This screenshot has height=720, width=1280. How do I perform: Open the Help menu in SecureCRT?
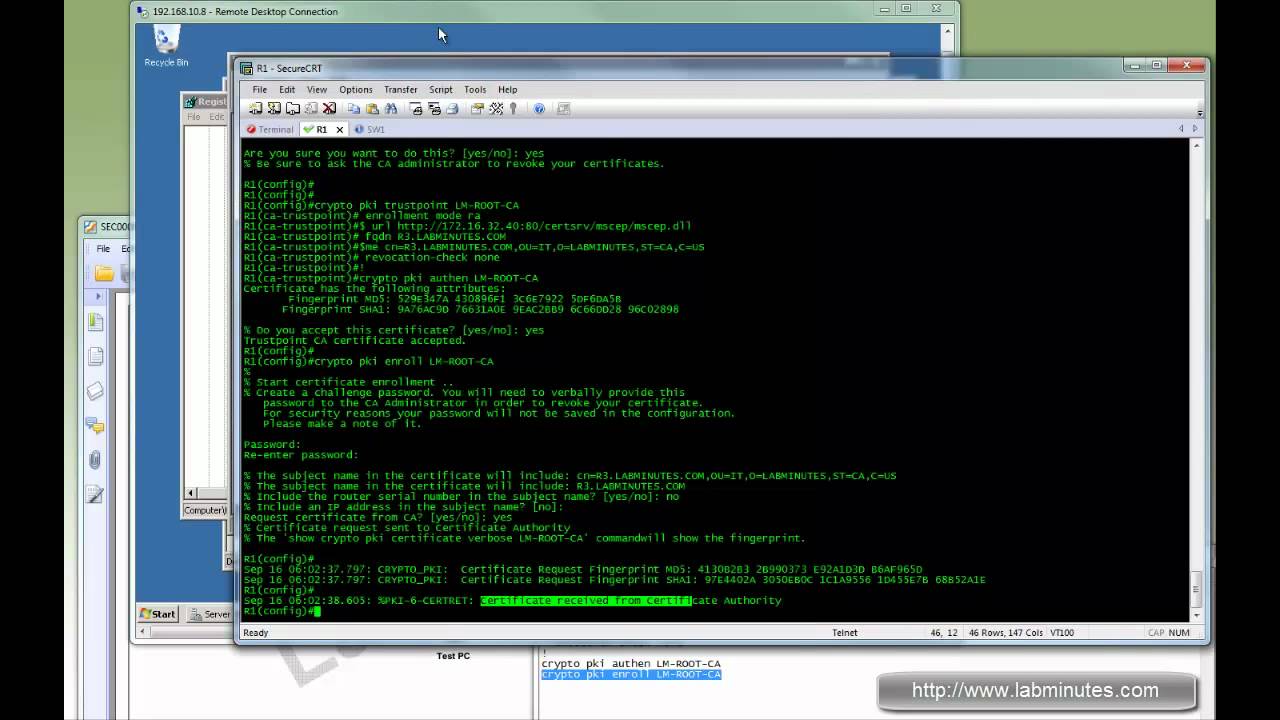tap(507, 89)
